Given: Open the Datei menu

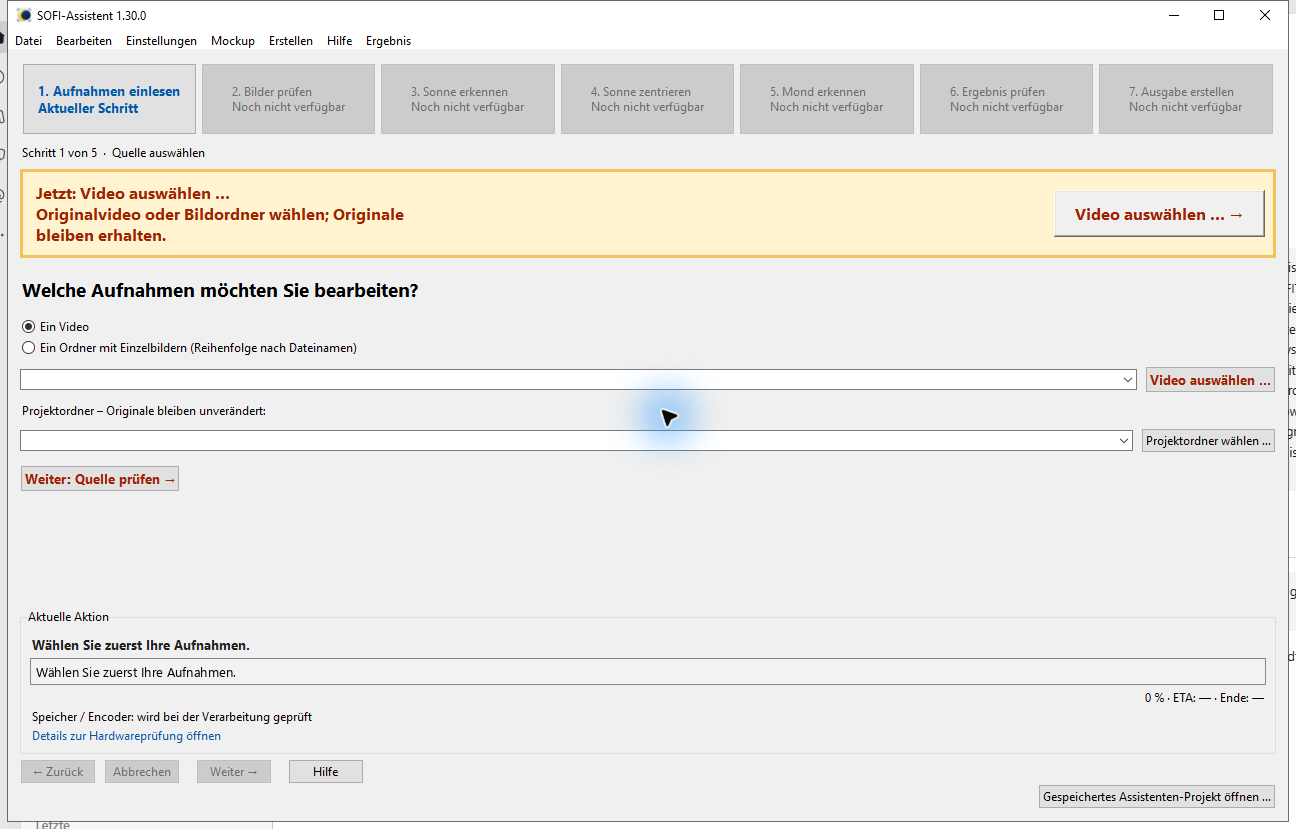Looking at the screenshot, I should (28, 41).
